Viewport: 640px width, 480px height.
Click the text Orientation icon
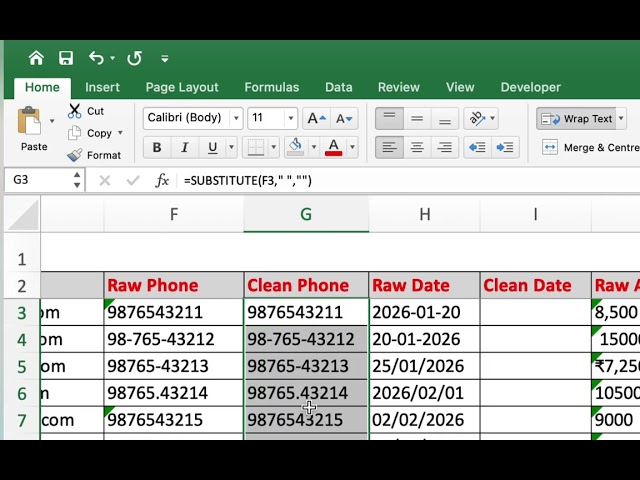pyautogui.click(x=477, y=118)
